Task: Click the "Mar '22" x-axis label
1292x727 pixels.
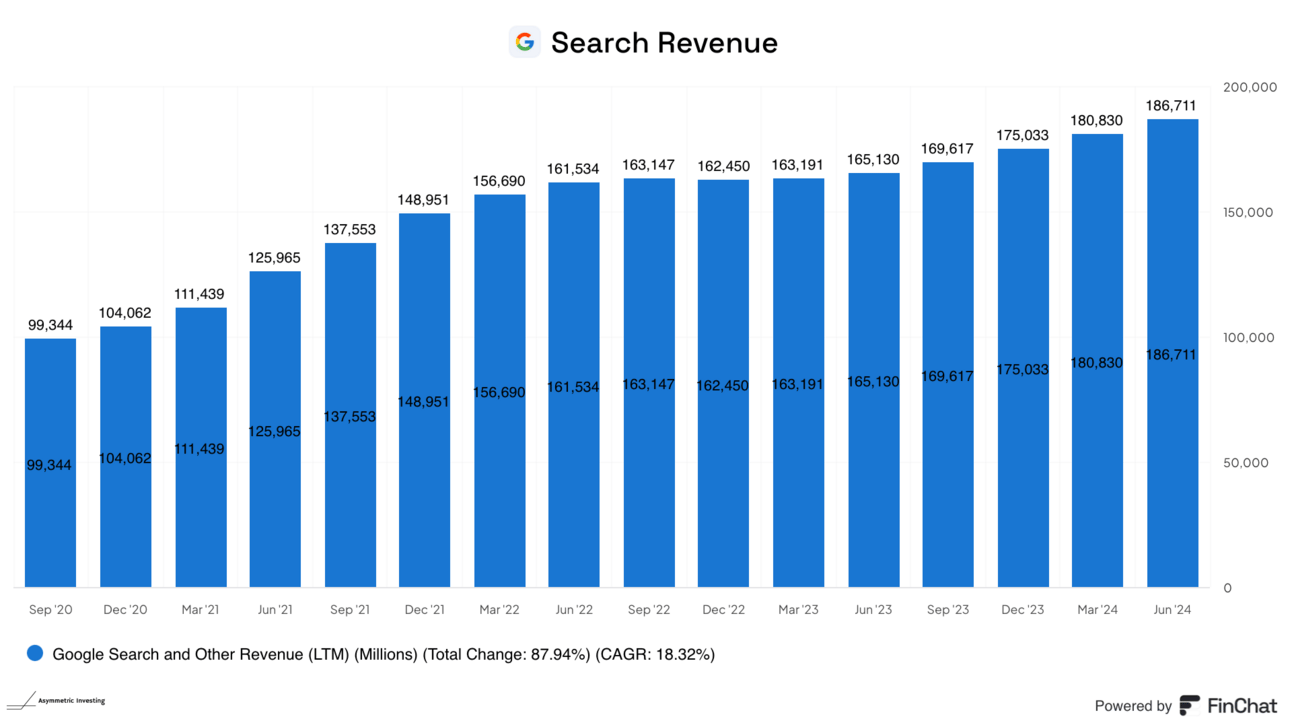Action: pos(499,609)
